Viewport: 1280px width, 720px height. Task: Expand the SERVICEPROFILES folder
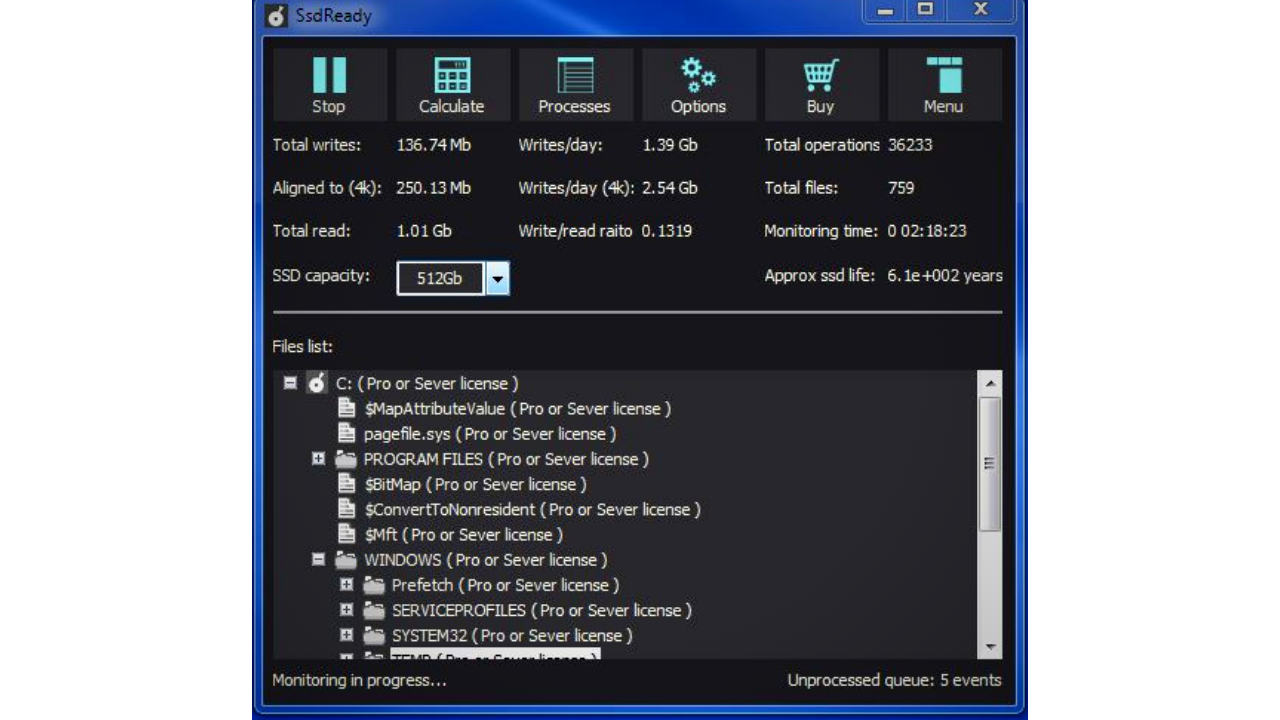[346, 610]
